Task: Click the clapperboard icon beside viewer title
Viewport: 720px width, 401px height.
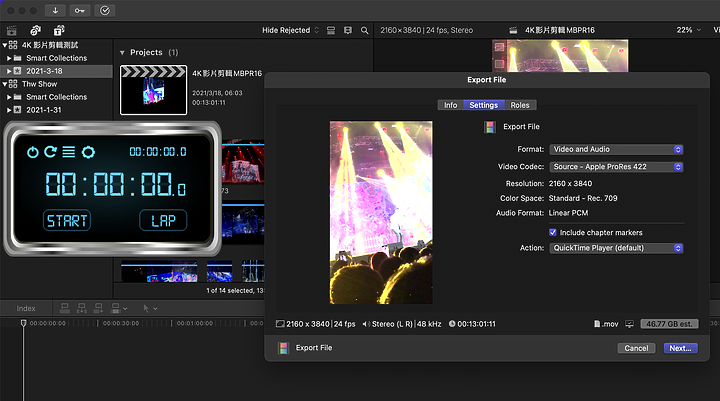Action: pyautogui.click(x=513, y=30)
